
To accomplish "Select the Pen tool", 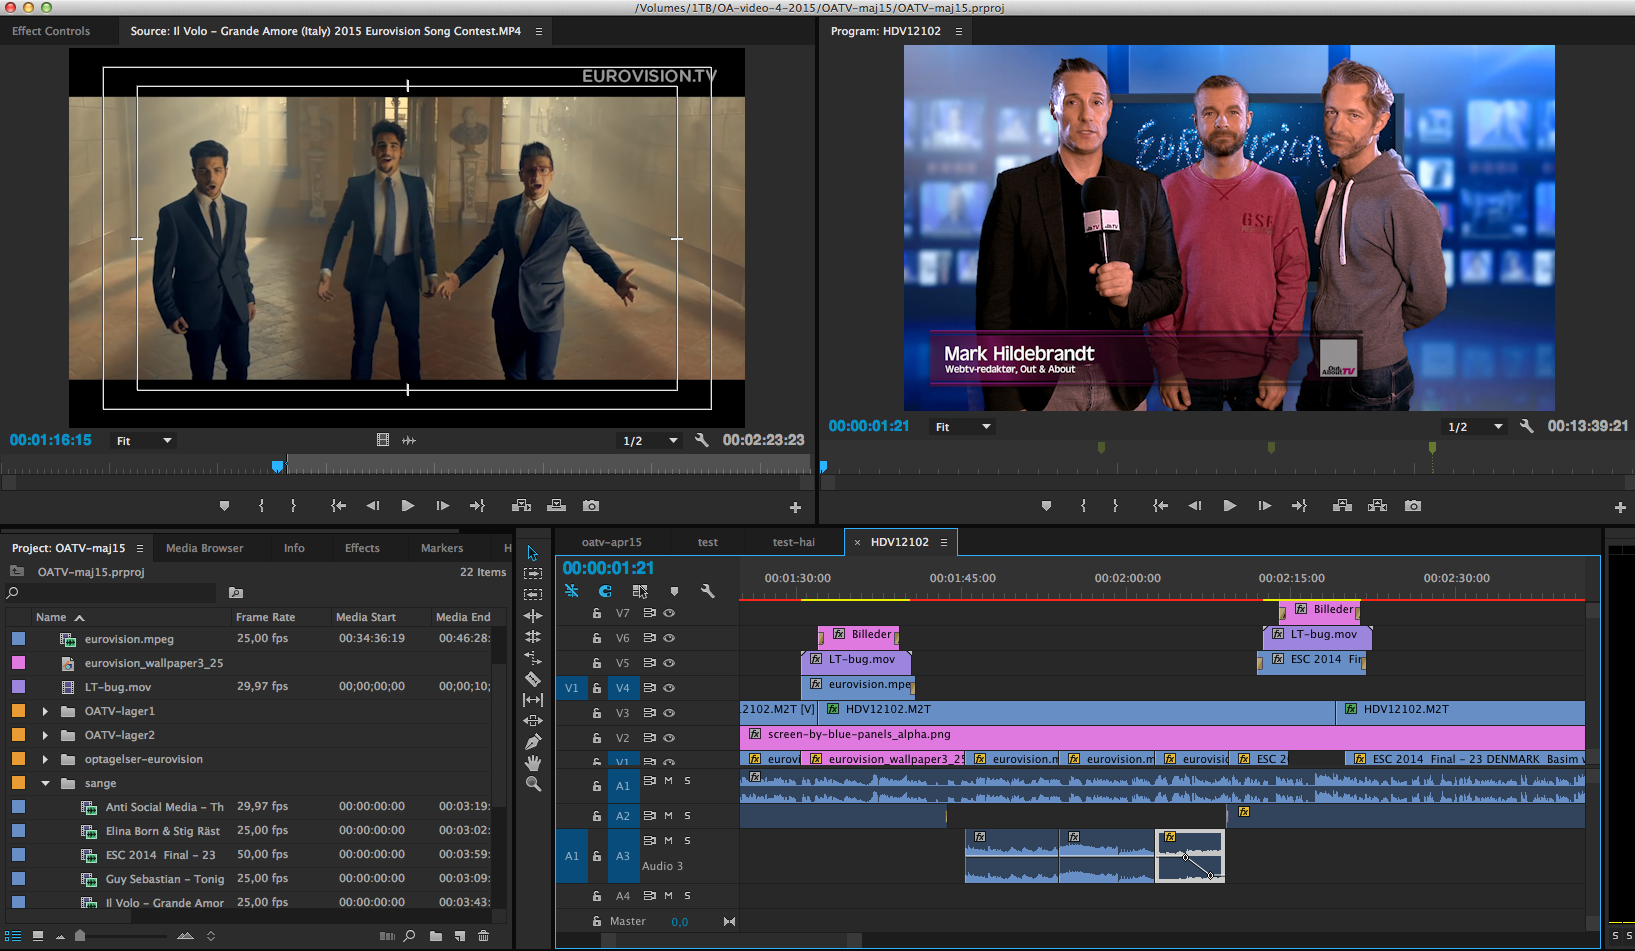I will [533, 742].
